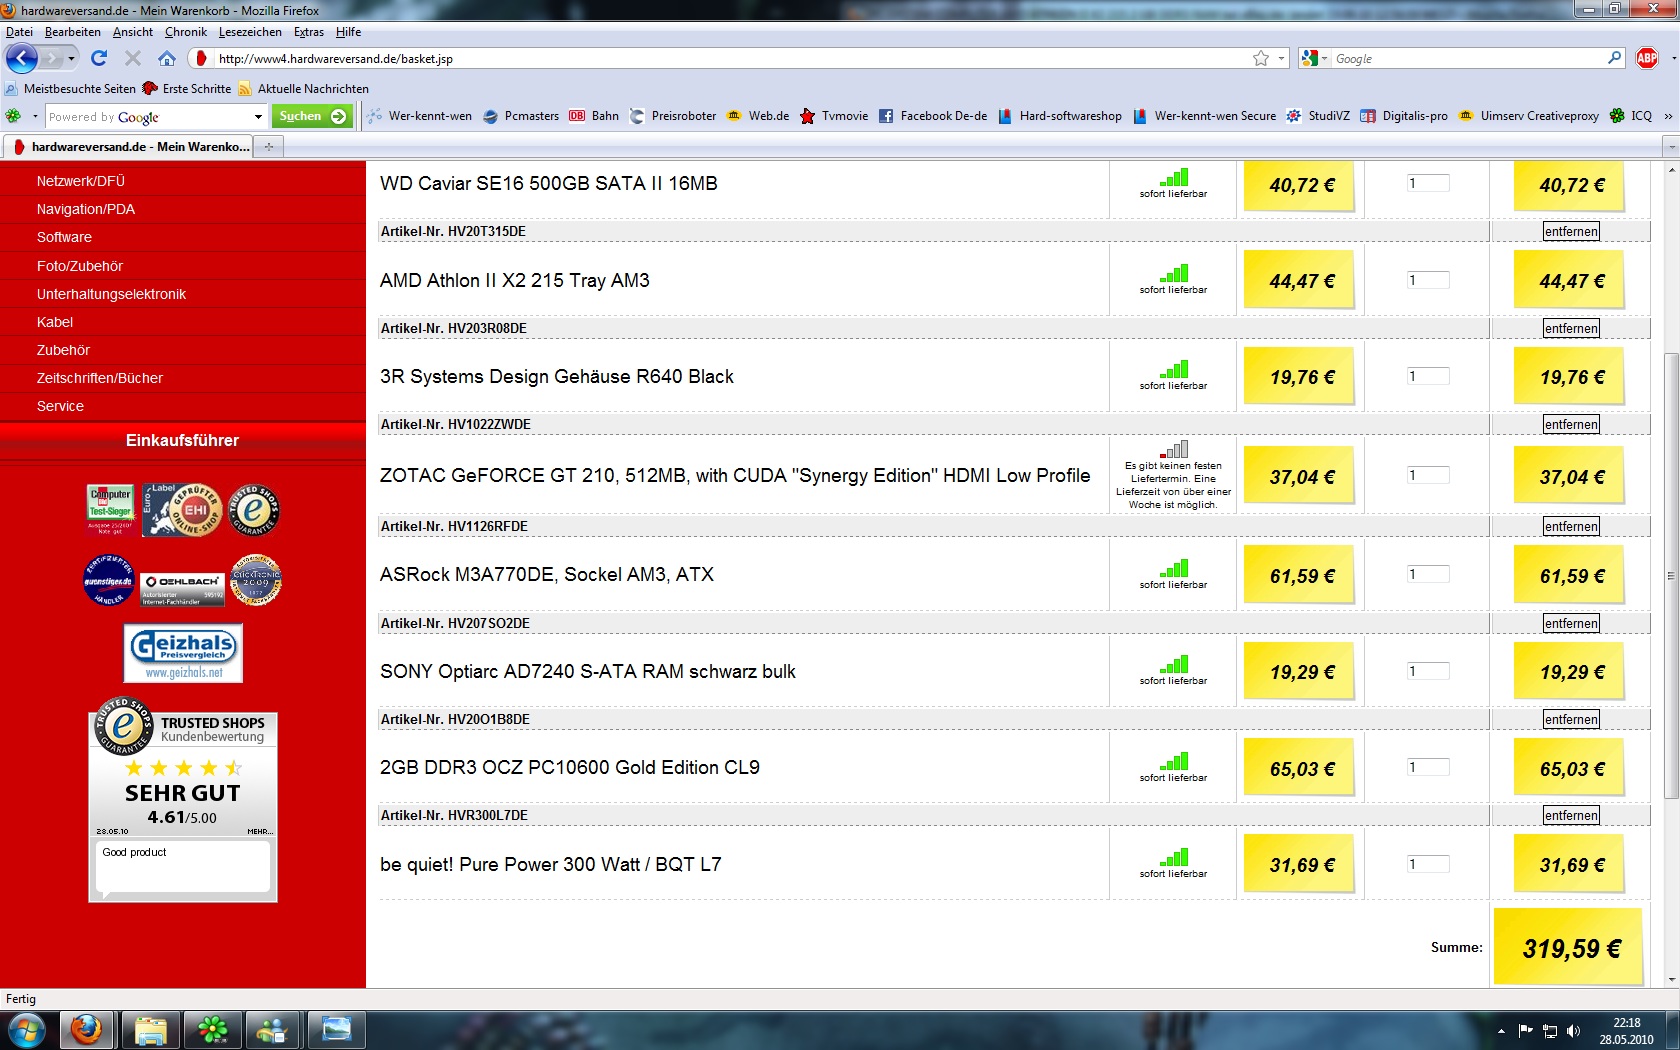Remove WD Caviar item with entfernen HV20T315DE
Image resolution: width=1680 pixels, height=1050 pixels.
1571,231
